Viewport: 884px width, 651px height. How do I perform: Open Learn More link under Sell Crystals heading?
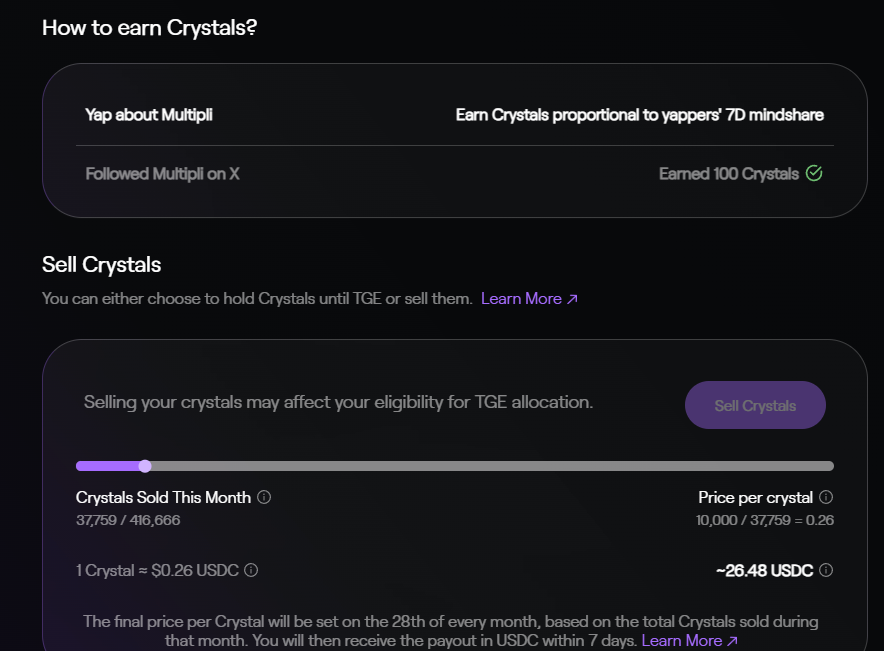pos(529,299)
